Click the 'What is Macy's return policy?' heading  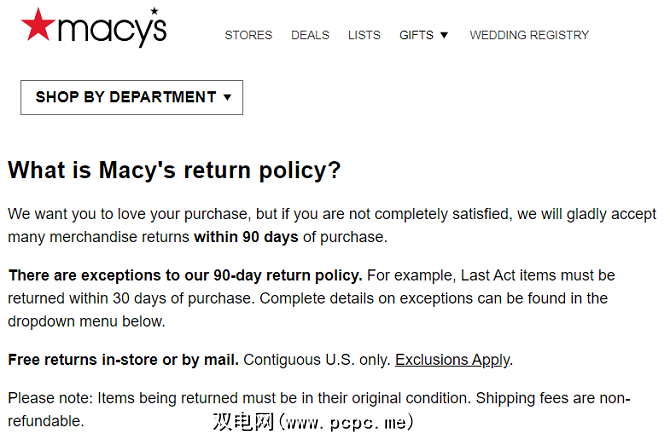(175, 170)
